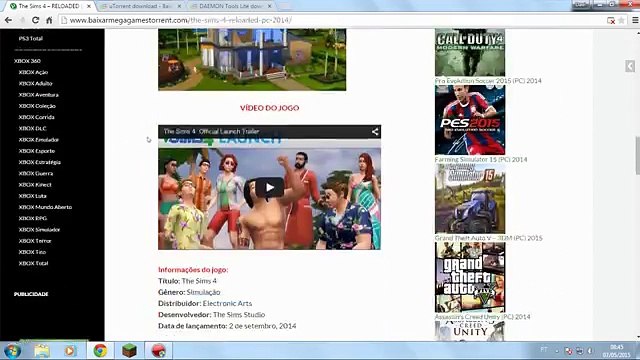Open XBOX Adulto category

pos(36,83)
